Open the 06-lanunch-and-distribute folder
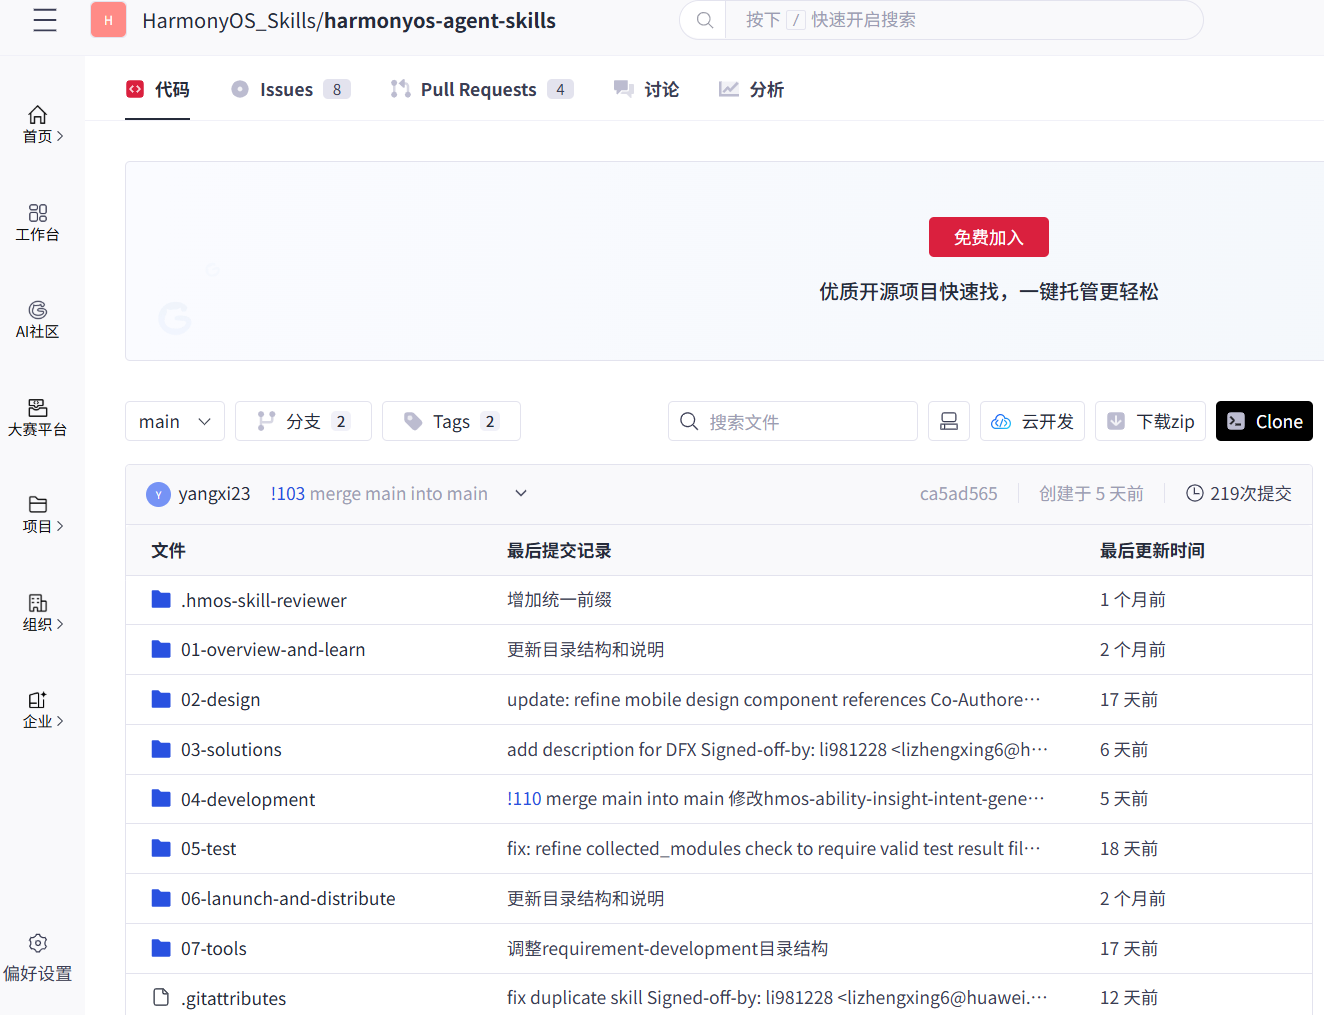The height and width of the screenshot is (1015, 1324). [288, 898]
